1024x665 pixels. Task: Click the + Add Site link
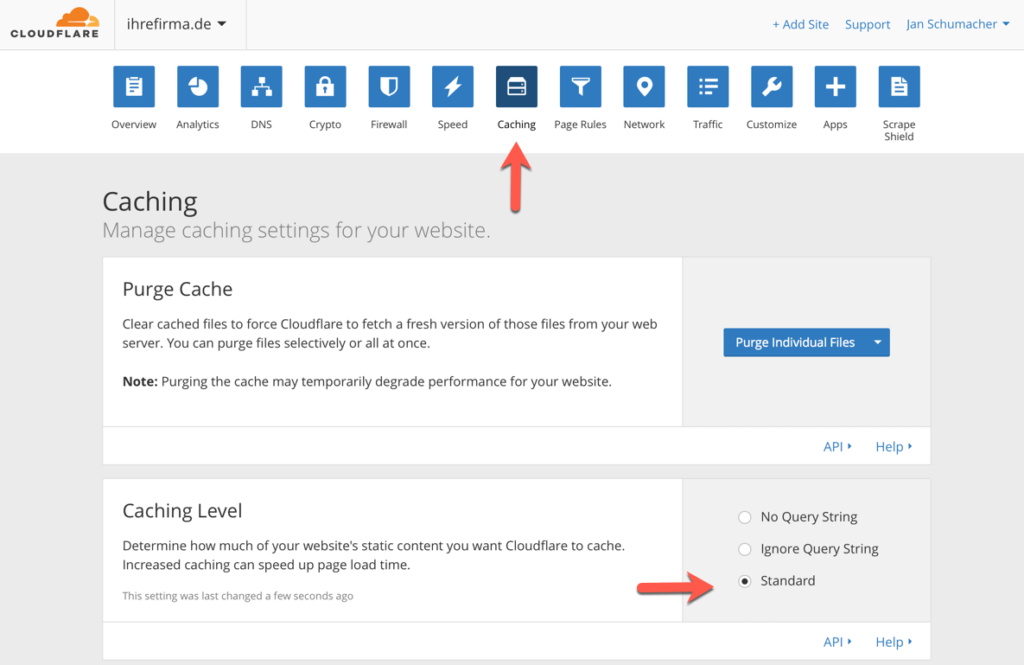coord(800,24)
